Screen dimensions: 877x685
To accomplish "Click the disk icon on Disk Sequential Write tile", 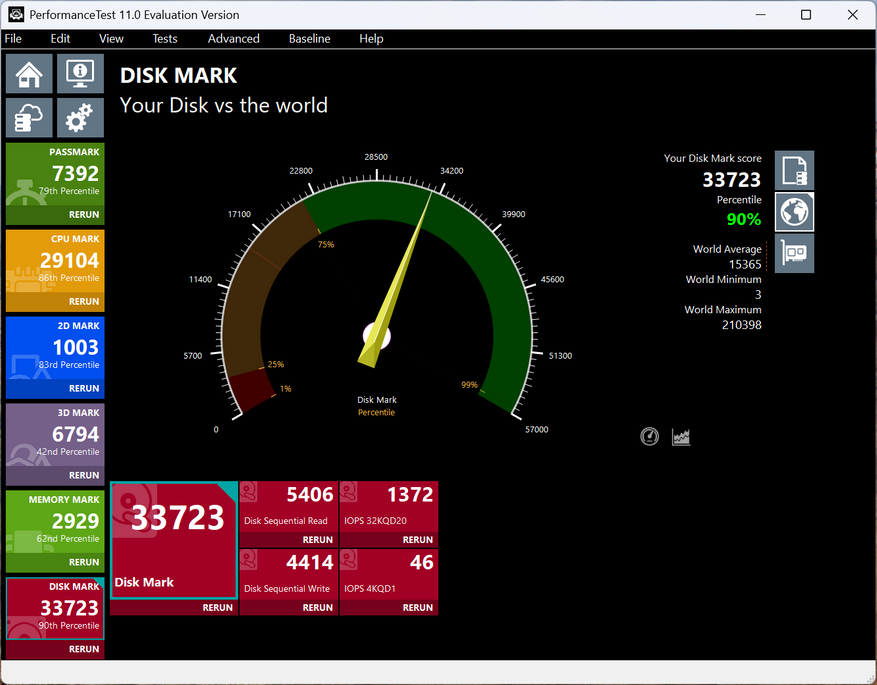I will [248, 560].
